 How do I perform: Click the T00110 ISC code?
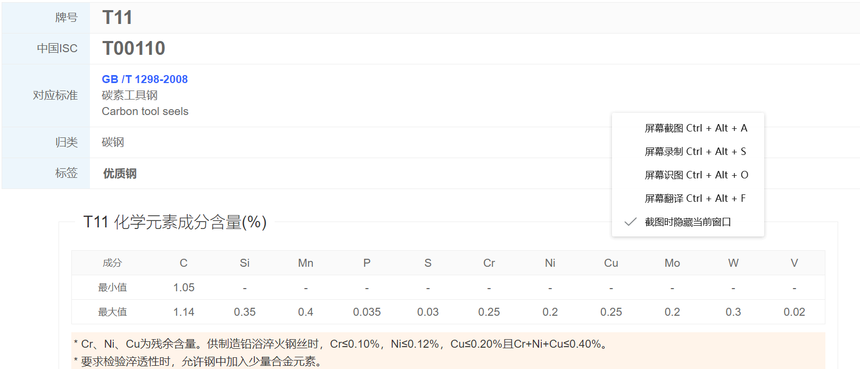click(134, 49)
